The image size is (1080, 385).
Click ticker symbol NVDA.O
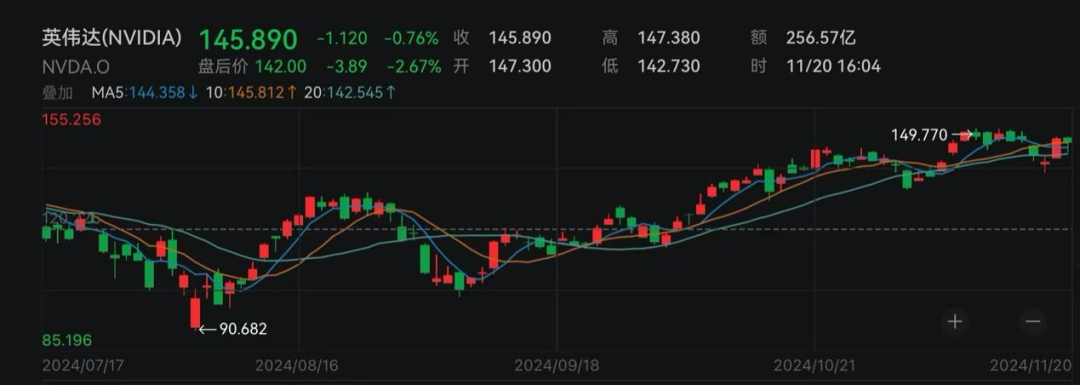tap(76, 67)
